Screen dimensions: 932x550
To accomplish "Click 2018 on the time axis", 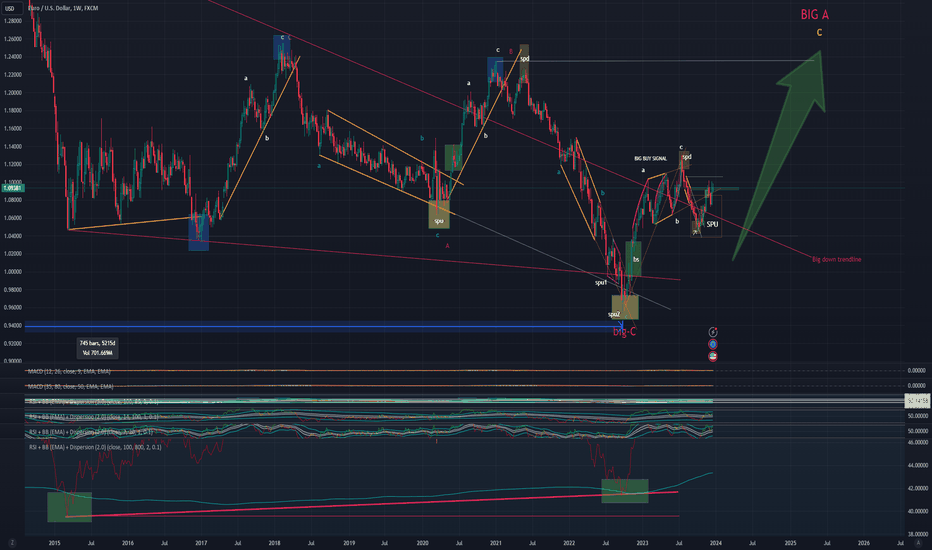I will point(275,543).
